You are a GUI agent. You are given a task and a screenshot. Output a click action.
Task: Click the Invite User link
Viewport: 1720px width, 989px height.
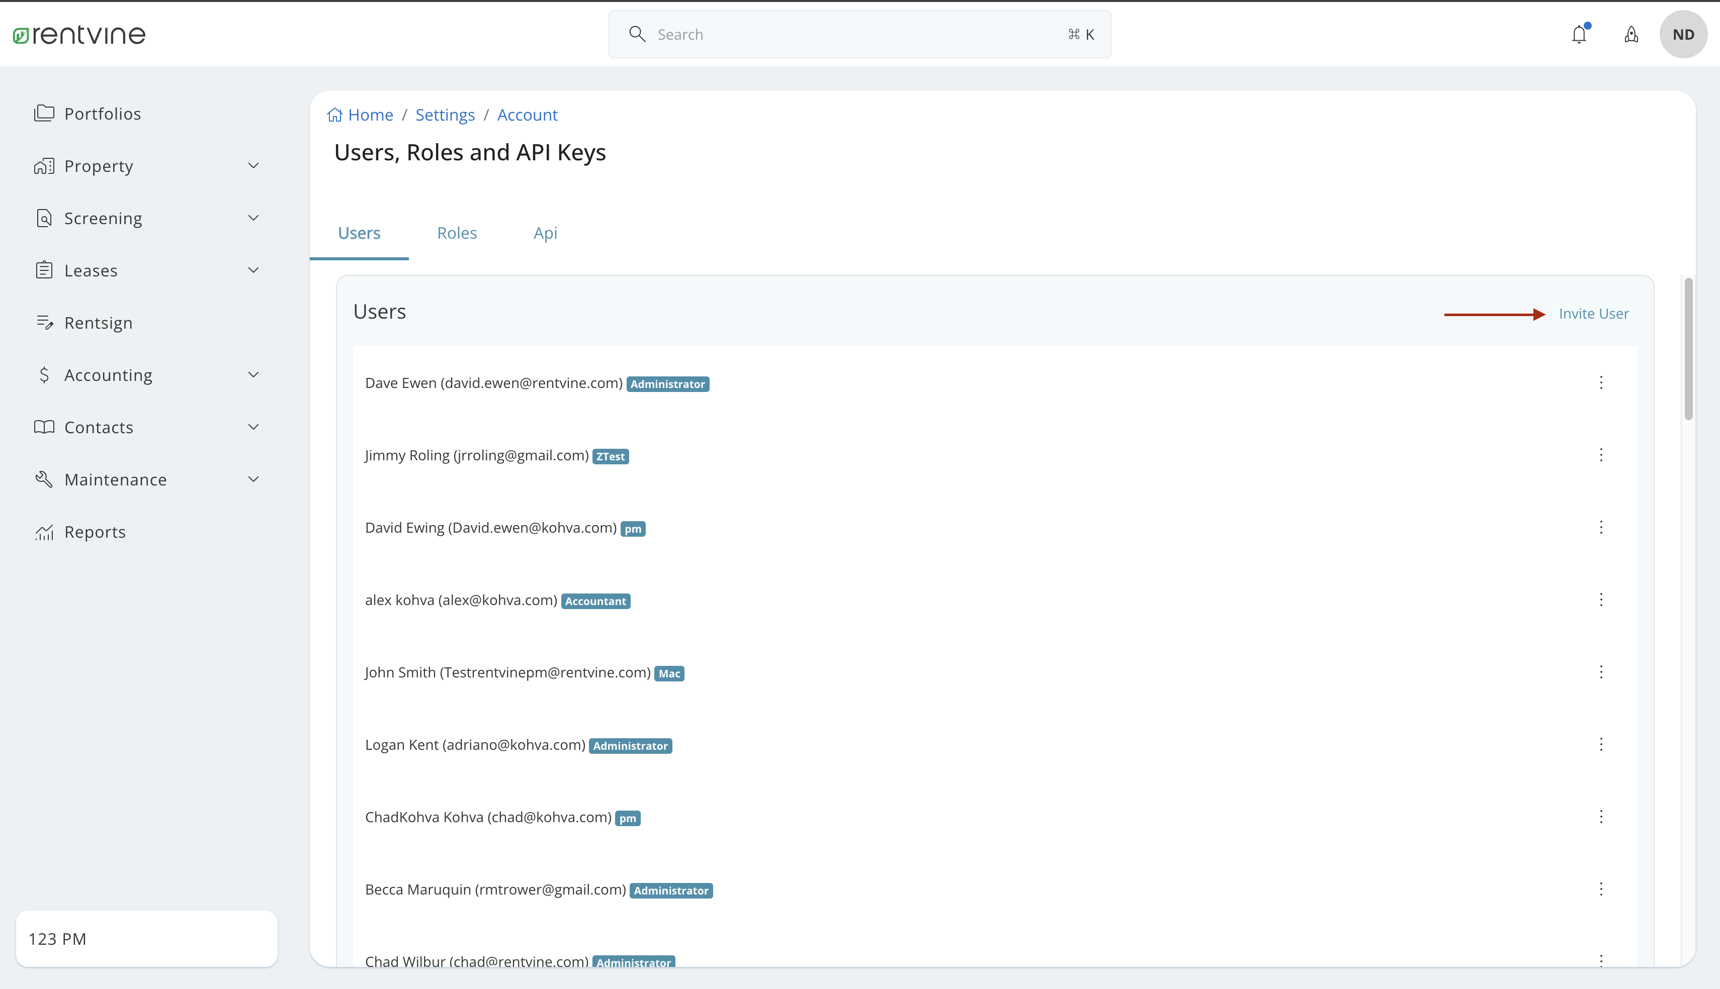pyautogui.click(x=1593, y=314)
